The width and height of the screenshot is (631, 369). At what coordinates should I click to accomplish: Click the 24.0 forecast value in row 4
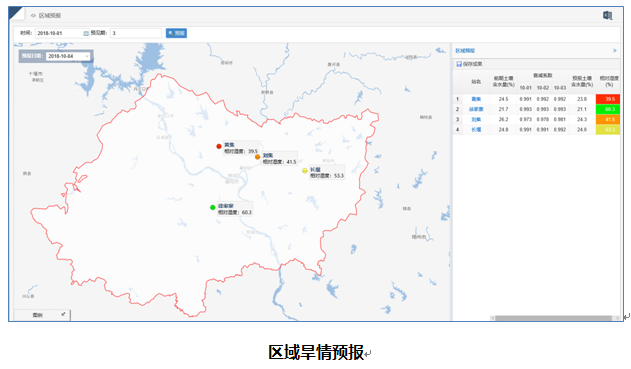click(x=582, y=130)
